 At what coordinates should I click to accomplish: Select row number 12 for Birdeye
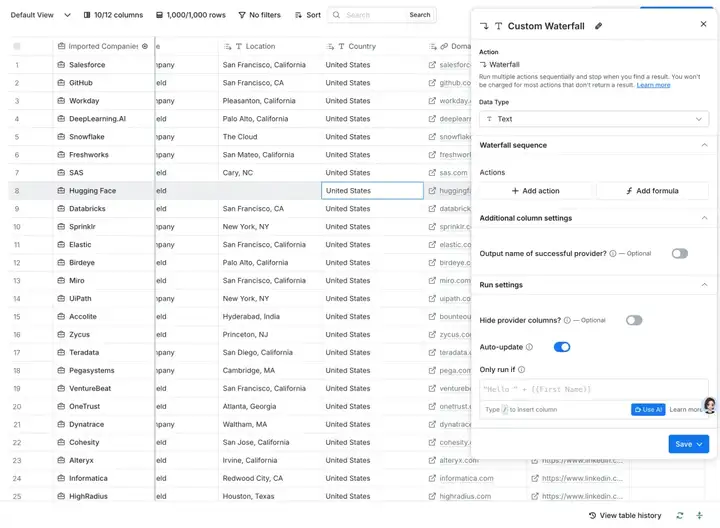(17, 263)
